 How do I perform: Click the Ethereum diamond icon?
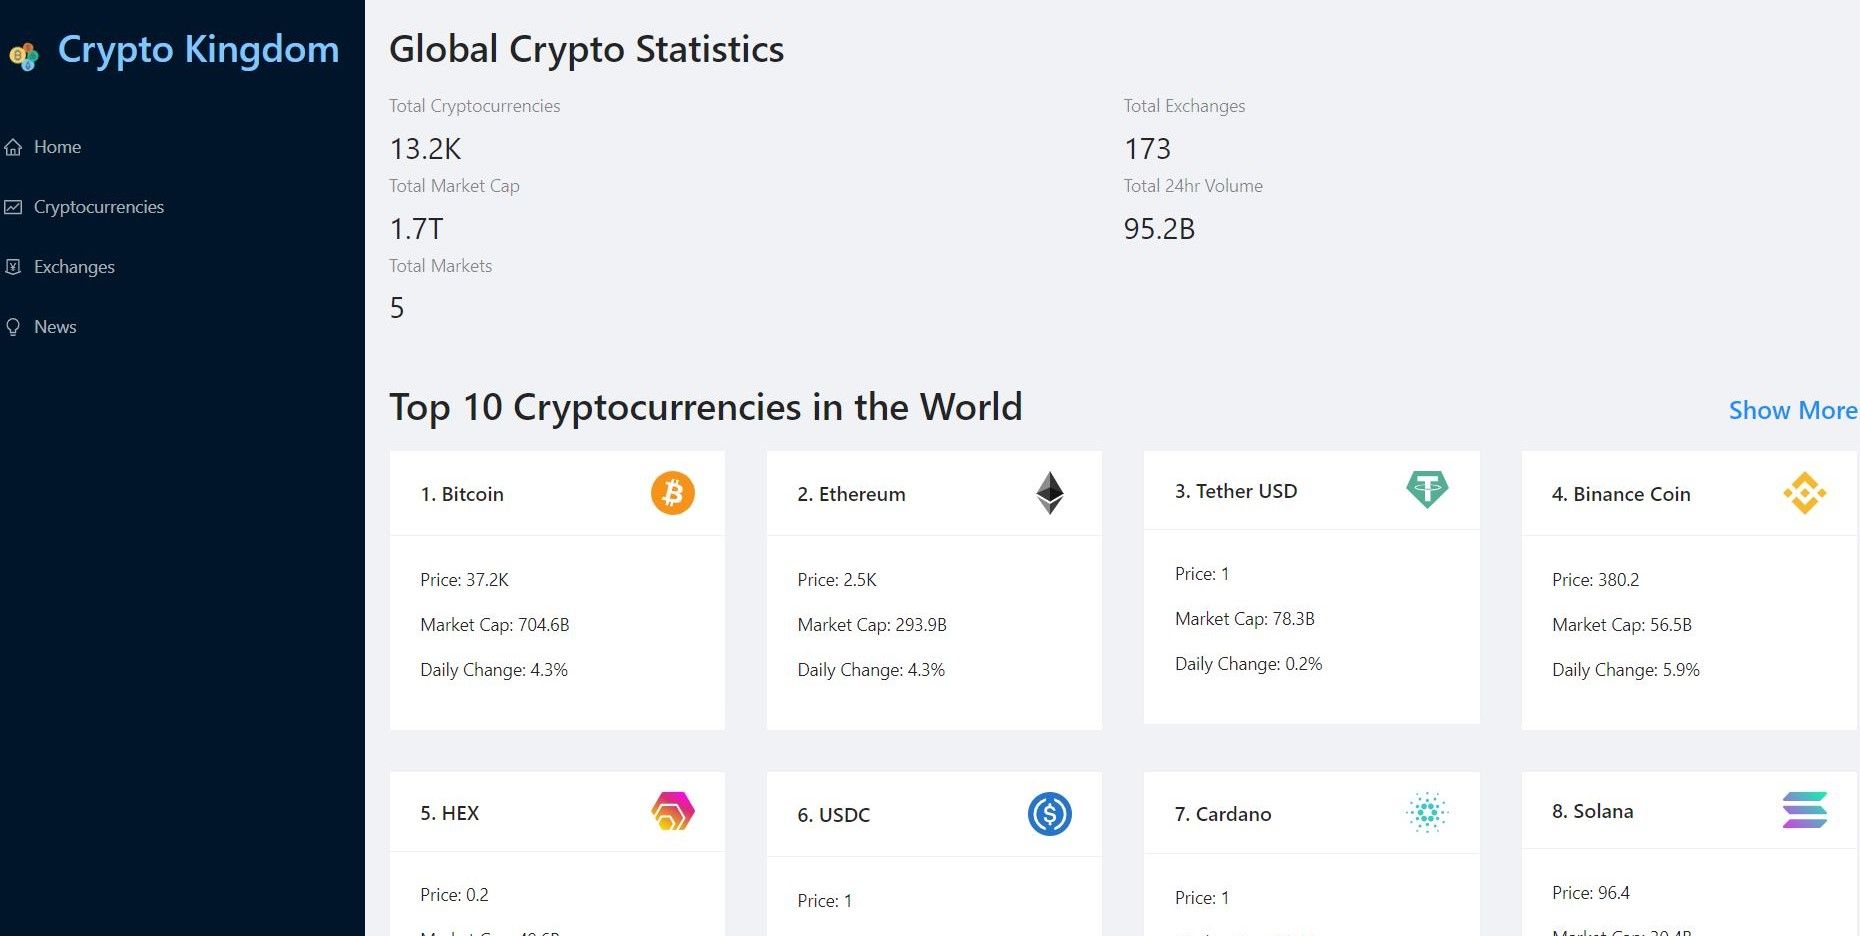coord(1049,493)
